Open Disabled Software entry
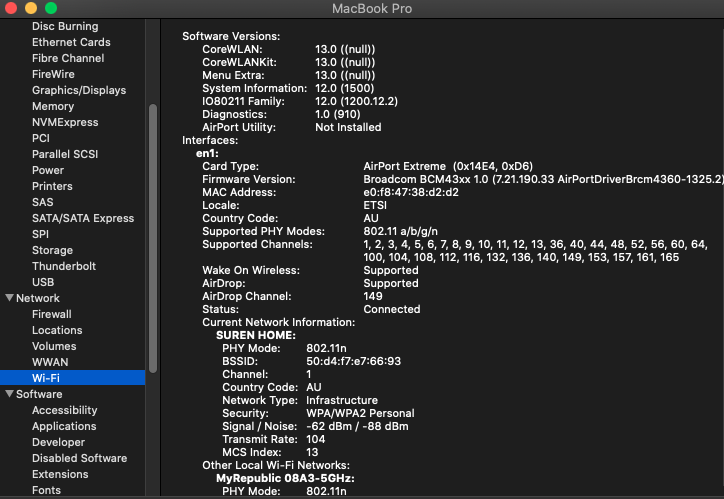Image resolution: width=724 pixels, height=499 pixels. point(79,458)
